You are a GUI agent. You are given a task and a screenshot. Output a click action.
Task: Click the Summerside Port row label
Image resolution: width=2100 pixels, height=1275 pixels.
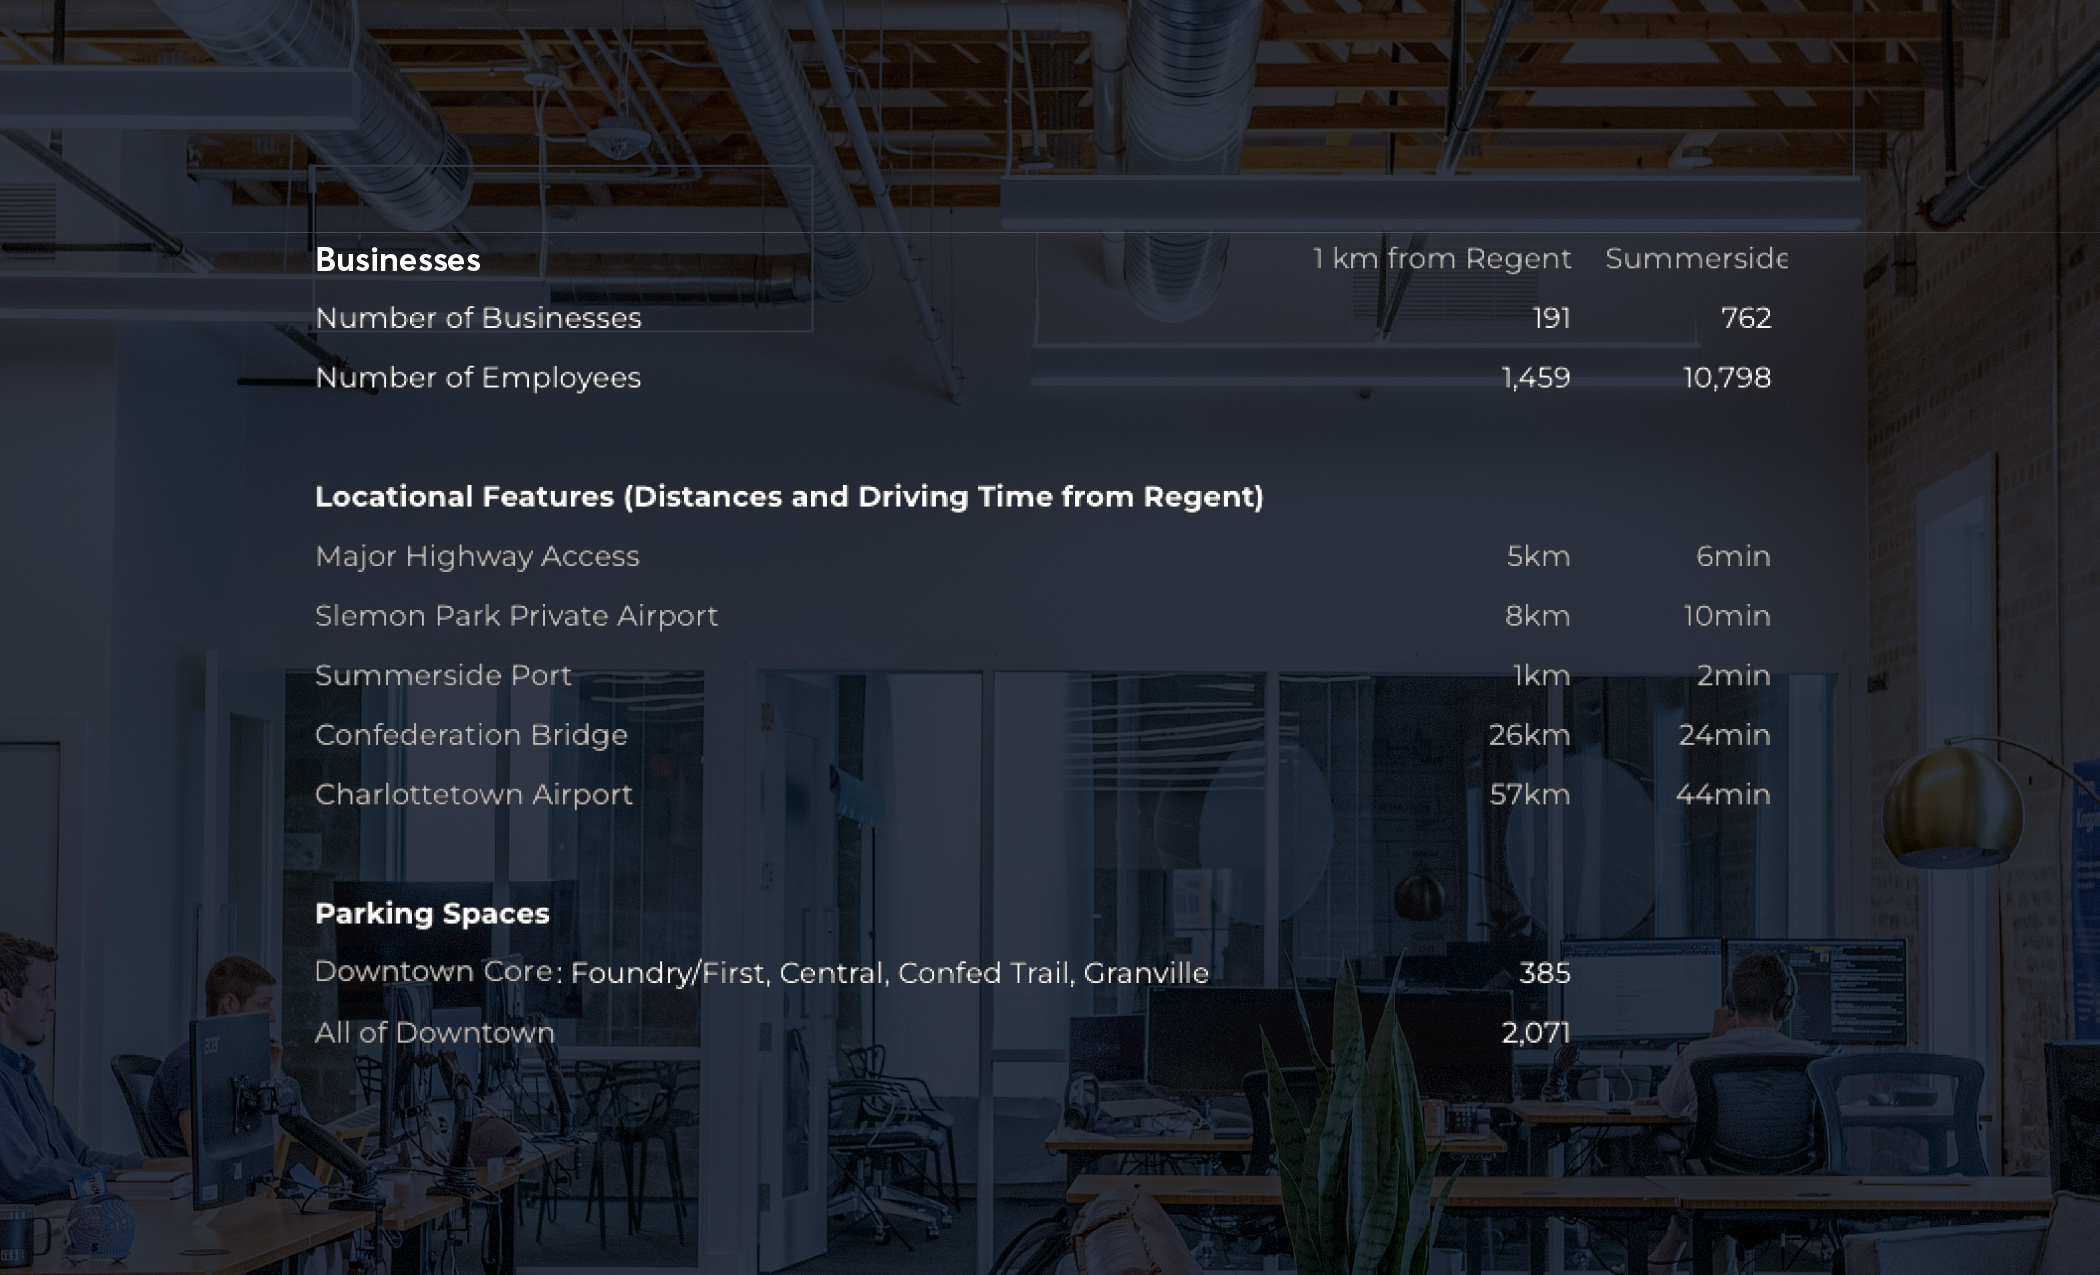(443, 676)
